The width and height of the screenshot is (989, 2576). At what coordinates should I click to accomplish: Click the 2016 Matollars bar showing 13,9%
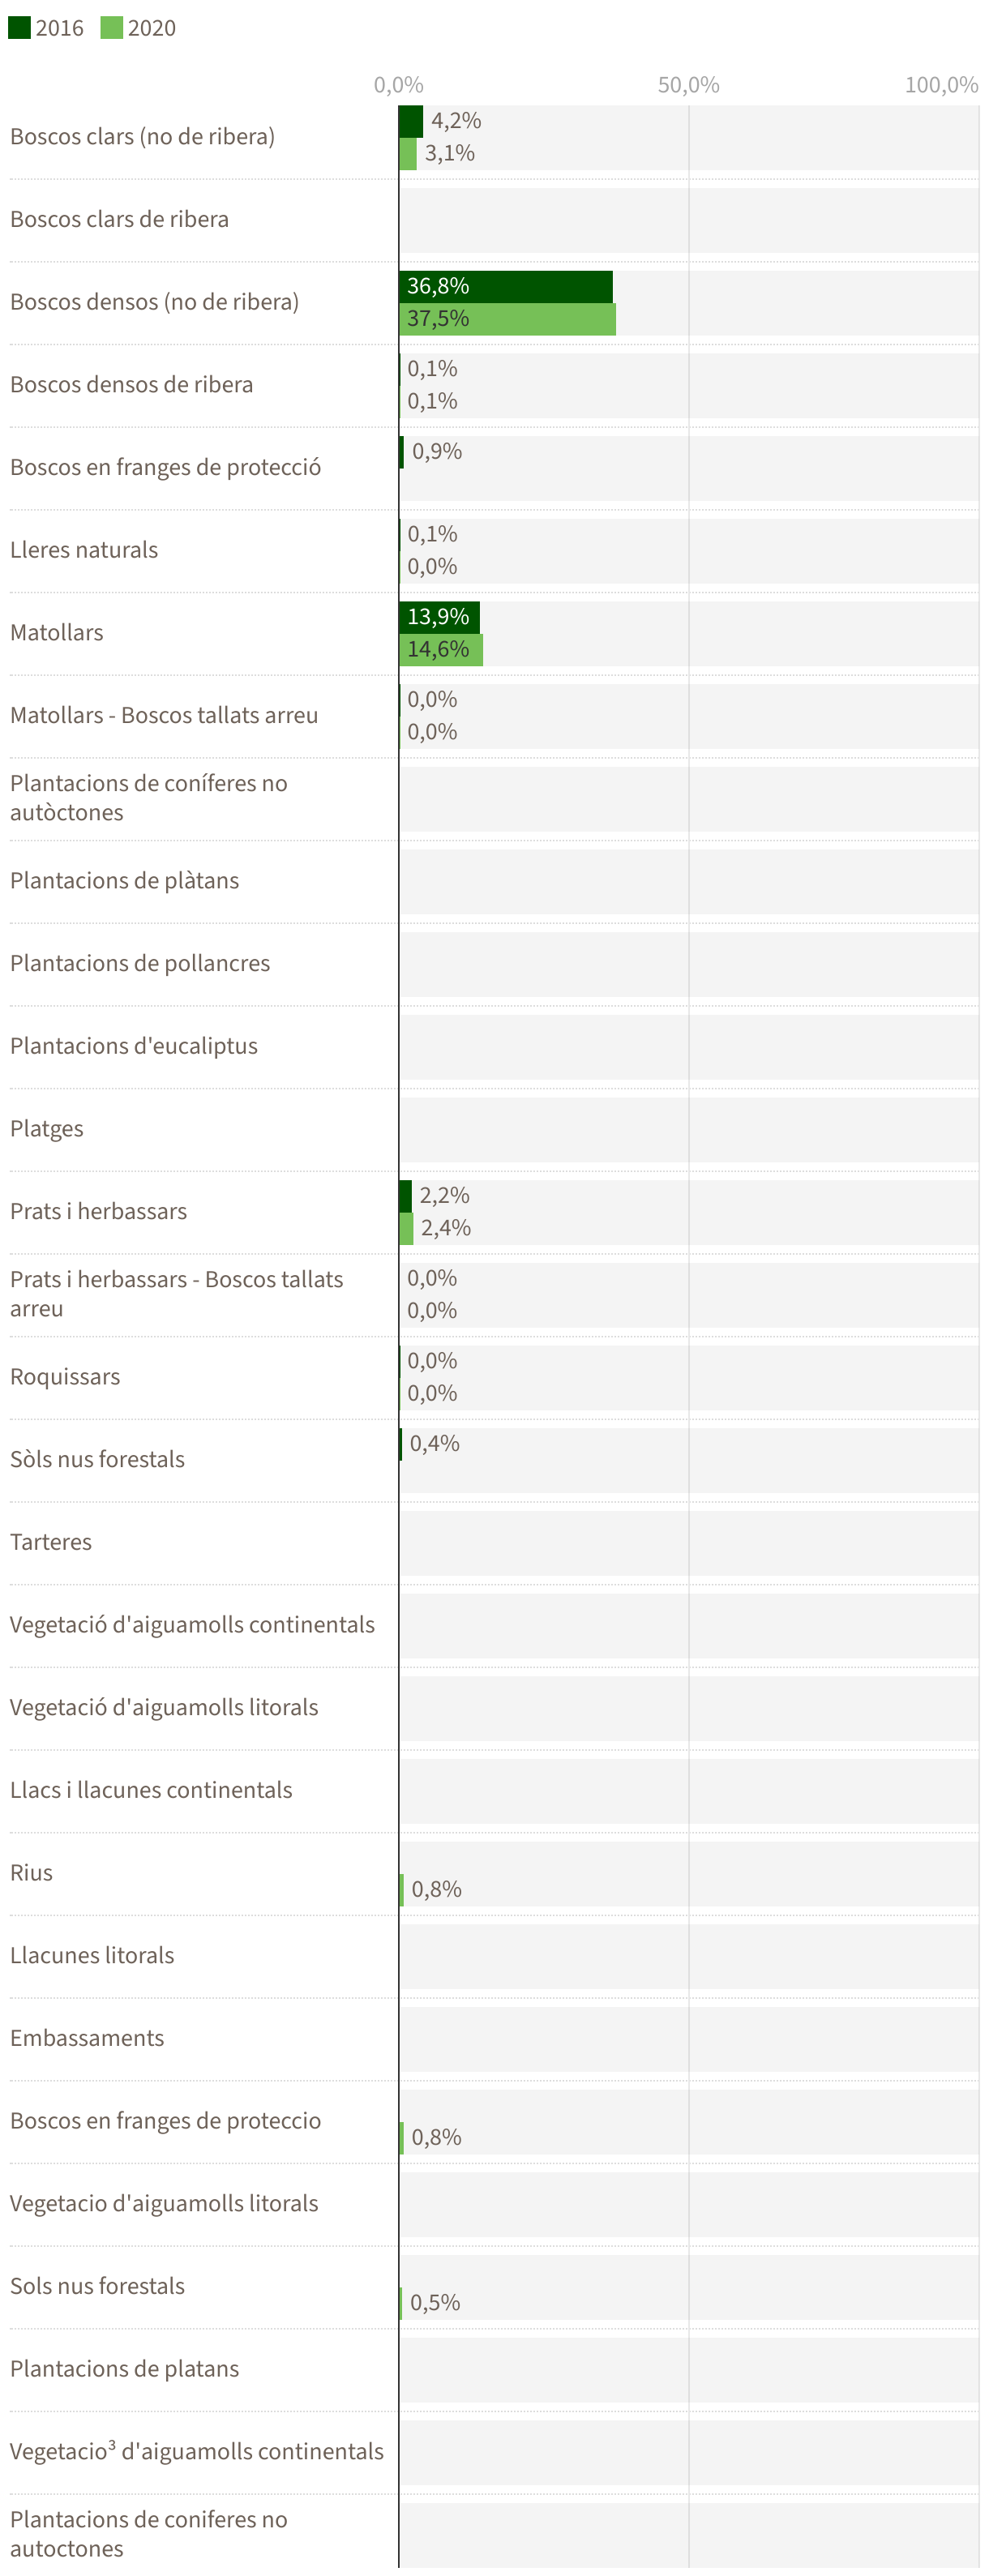(439, 617)
